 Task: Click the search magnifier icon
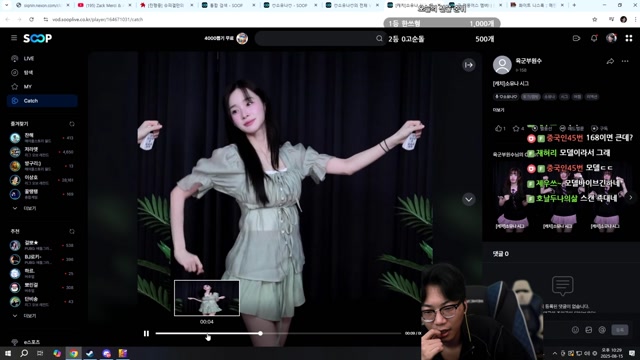379,38
